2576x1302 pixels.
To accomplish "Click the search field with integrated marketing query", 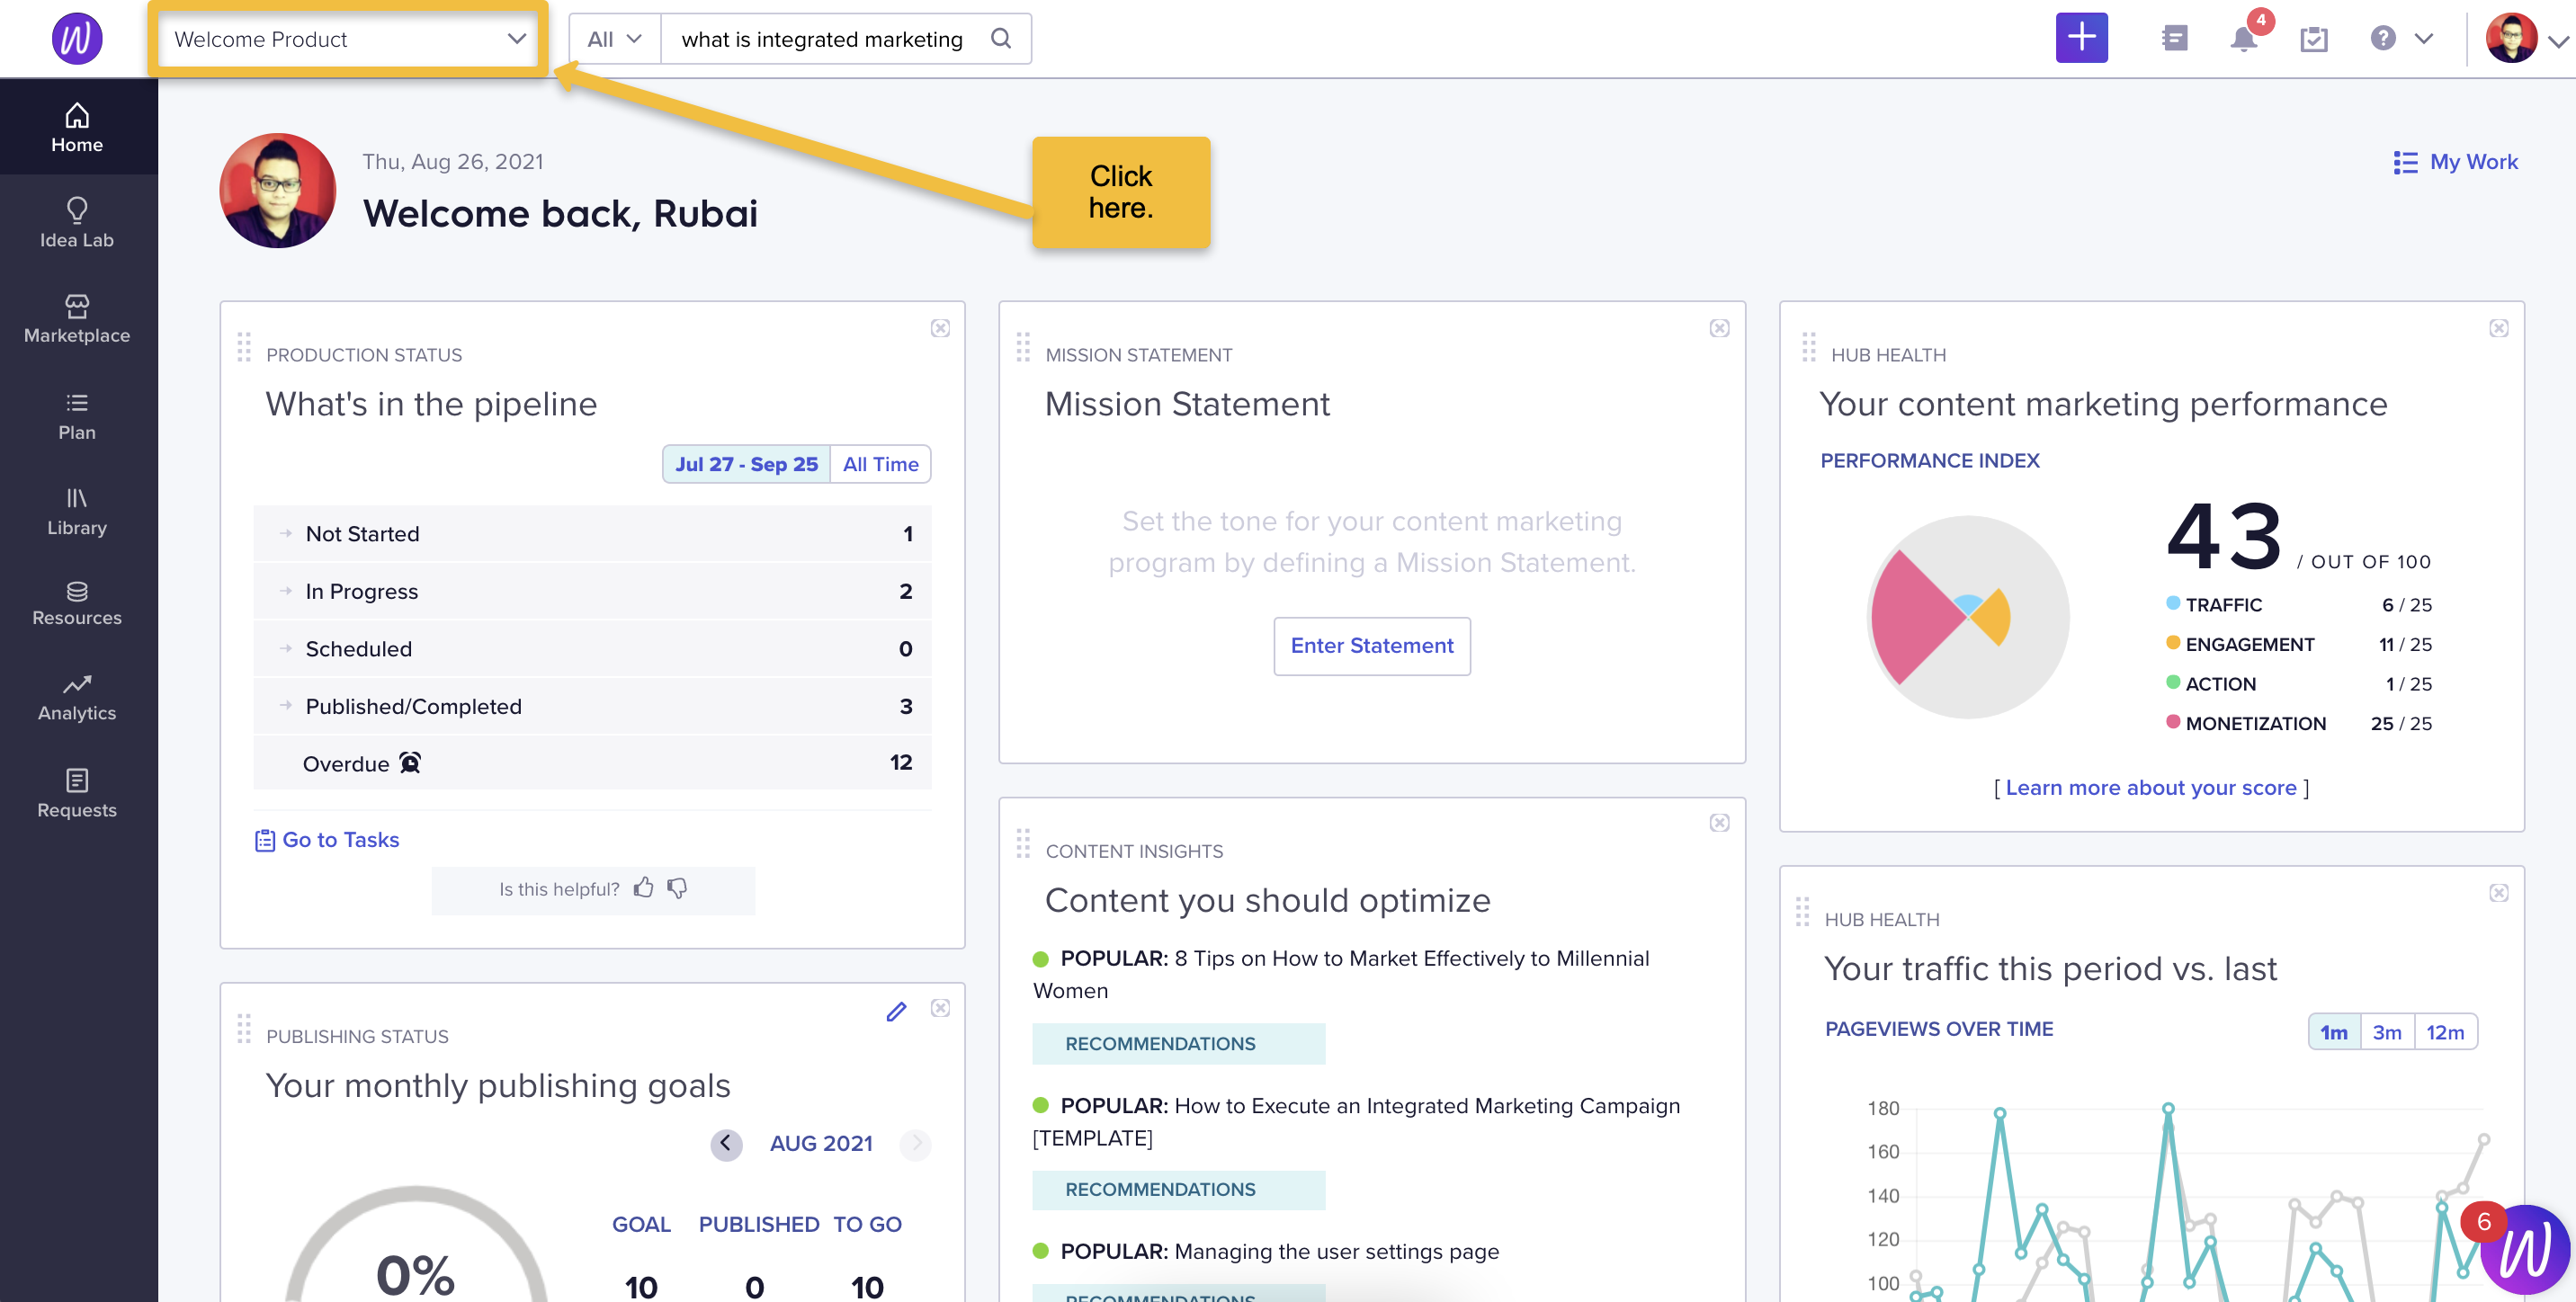I will pos(822,39).
